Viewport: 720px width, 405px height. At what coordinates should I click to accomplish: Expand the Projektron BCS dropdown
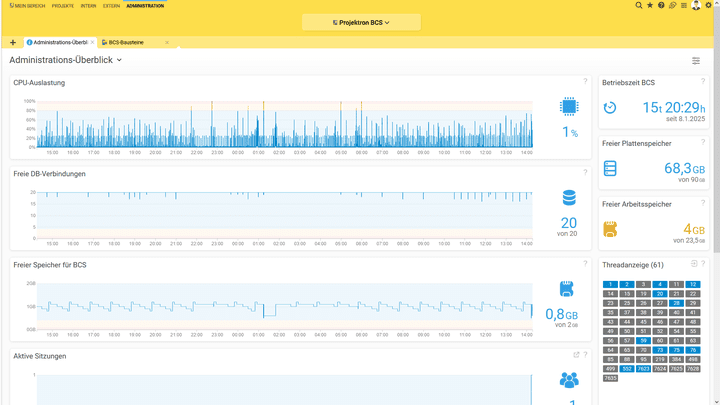tap(360, 22)
